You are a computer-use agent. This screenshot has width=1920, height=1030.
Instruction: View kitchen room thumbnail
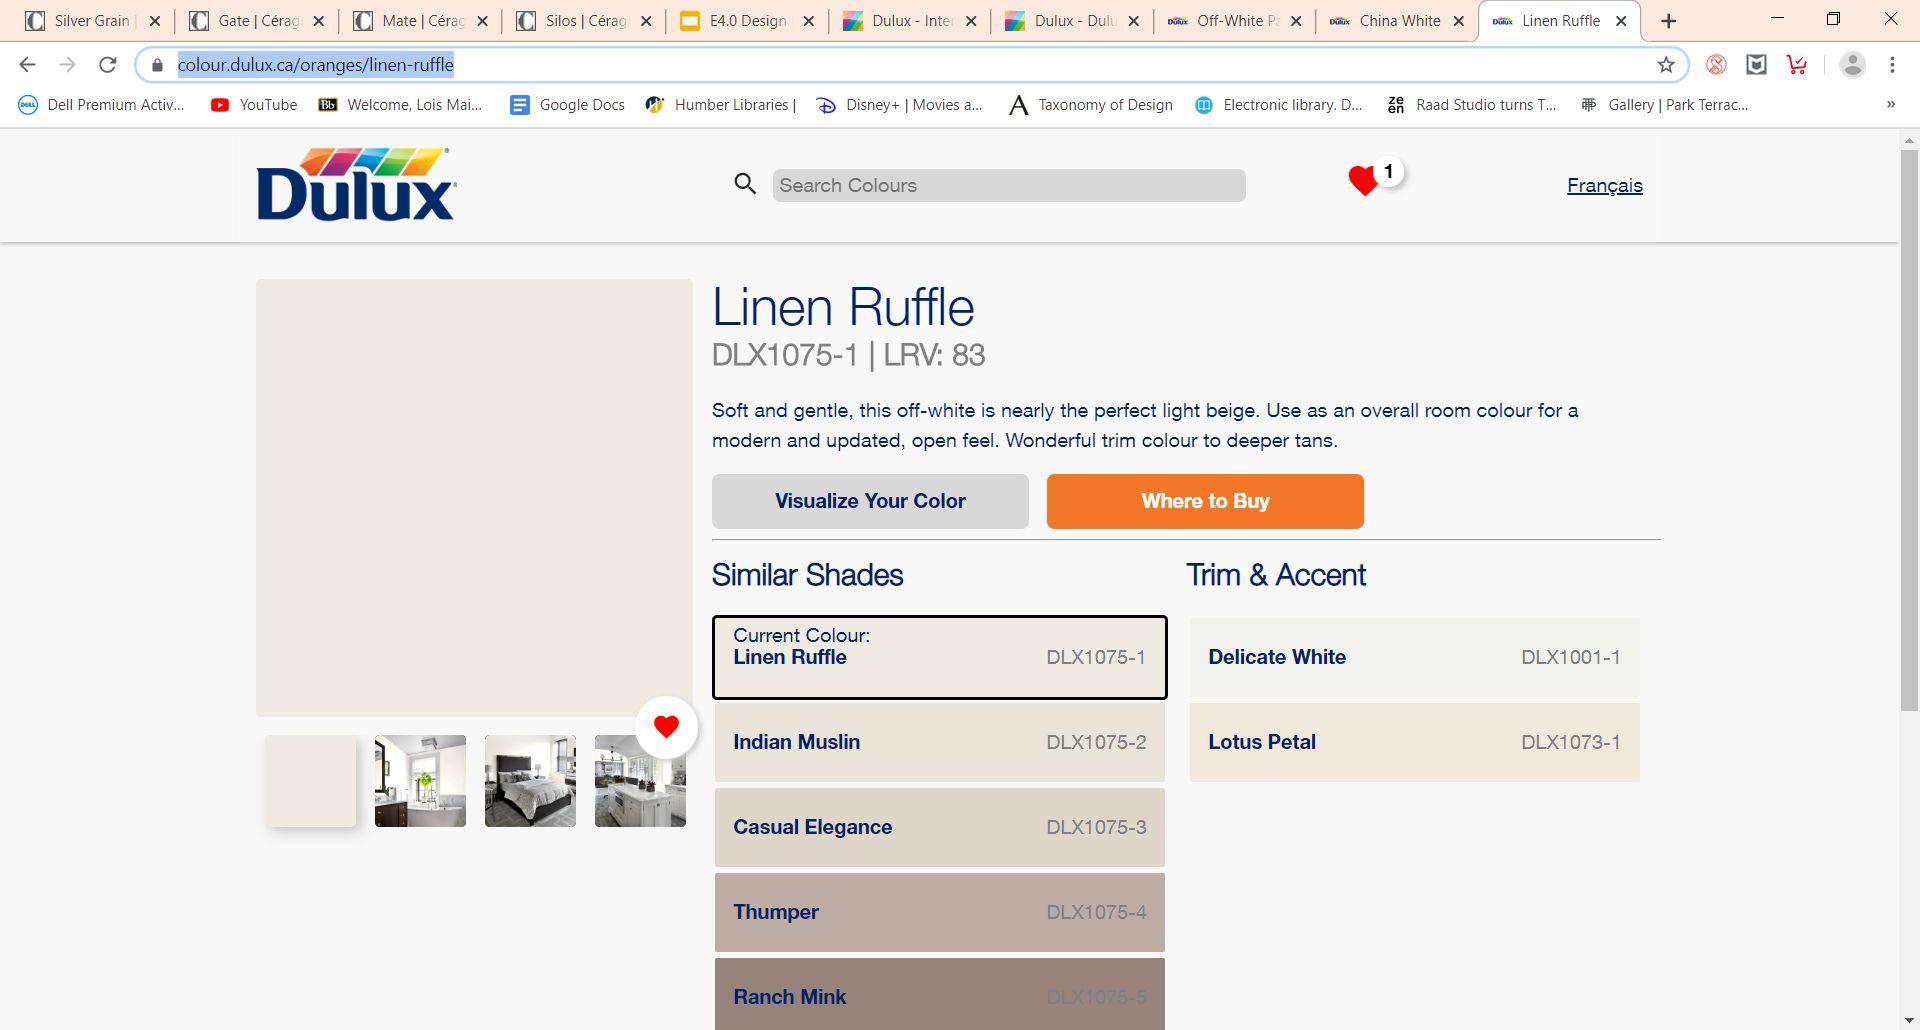click(x=640, y=781)
